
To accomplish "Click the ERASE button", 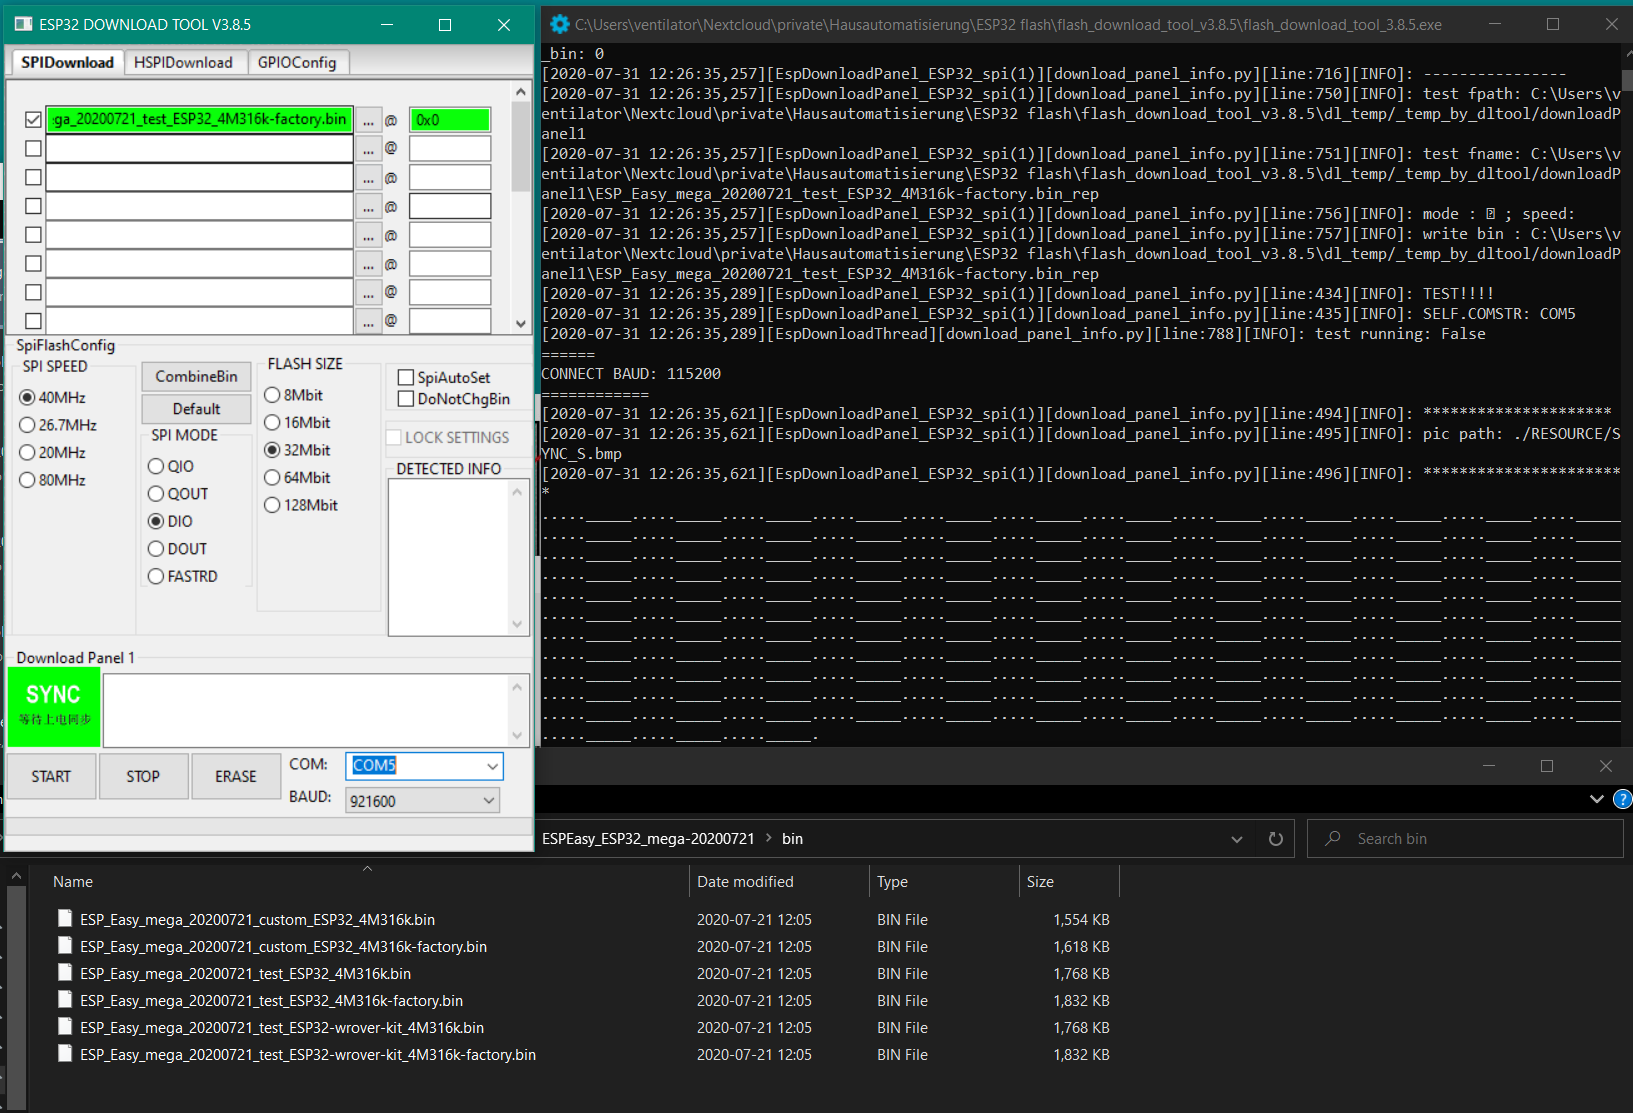I will click(236, 776).
